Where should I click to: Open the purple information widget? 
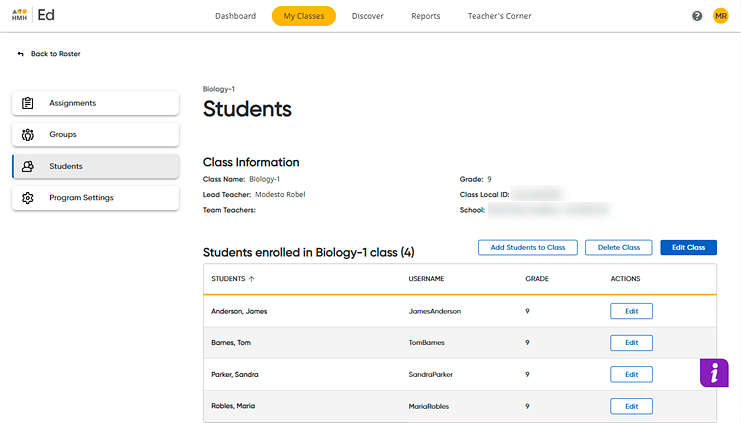[x=714, y=373]
